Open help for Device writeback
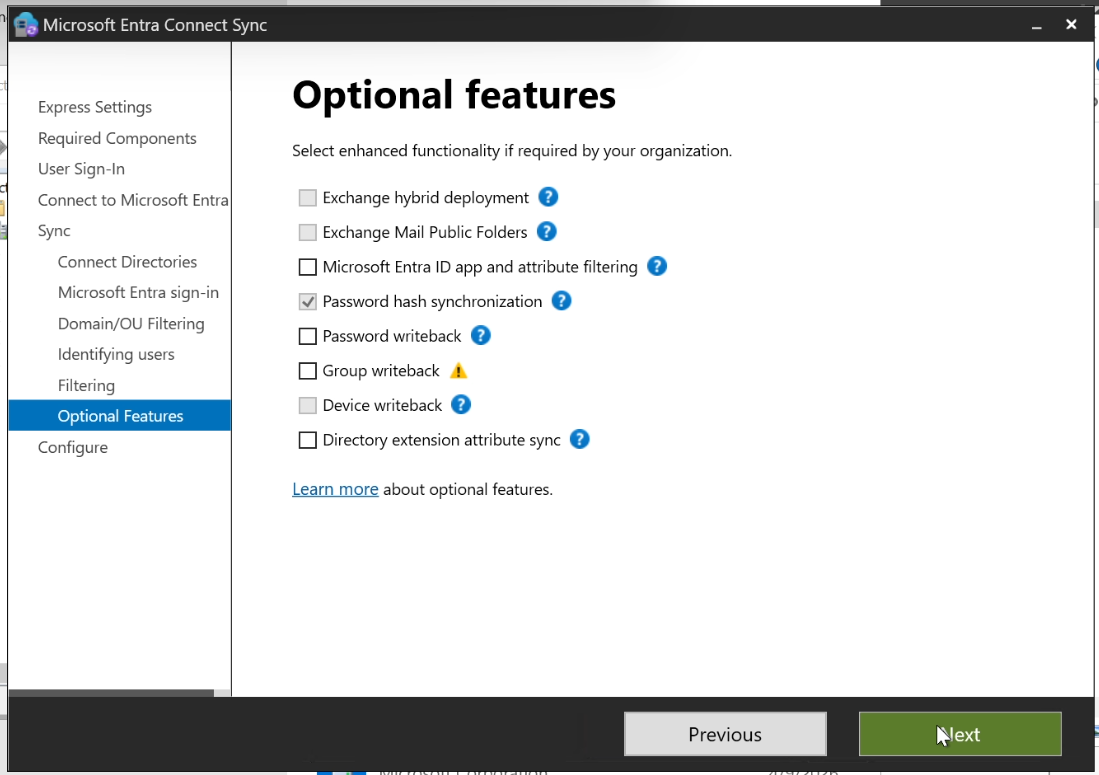Image resolution: width=1099 pixels, height=775 pixels. 460,404
